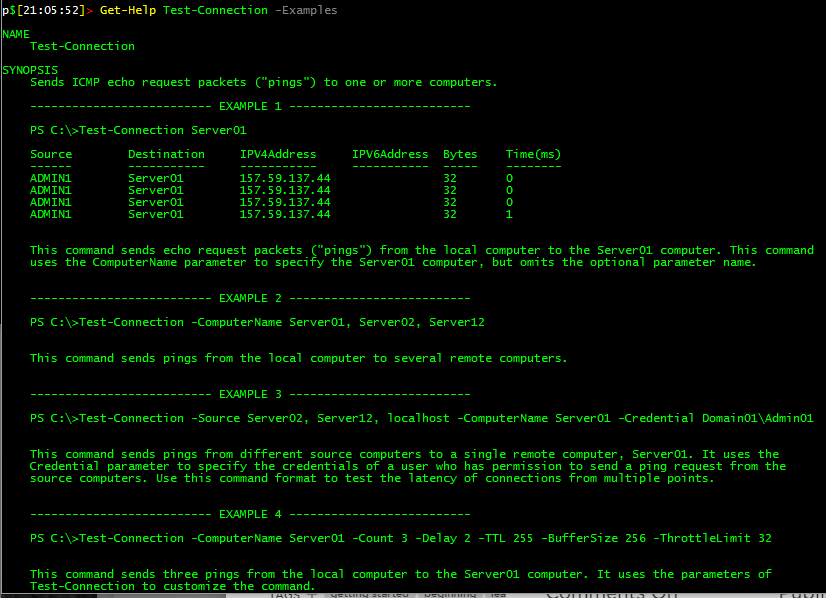Click the Time(ms) value 1 in the last row

509,214
